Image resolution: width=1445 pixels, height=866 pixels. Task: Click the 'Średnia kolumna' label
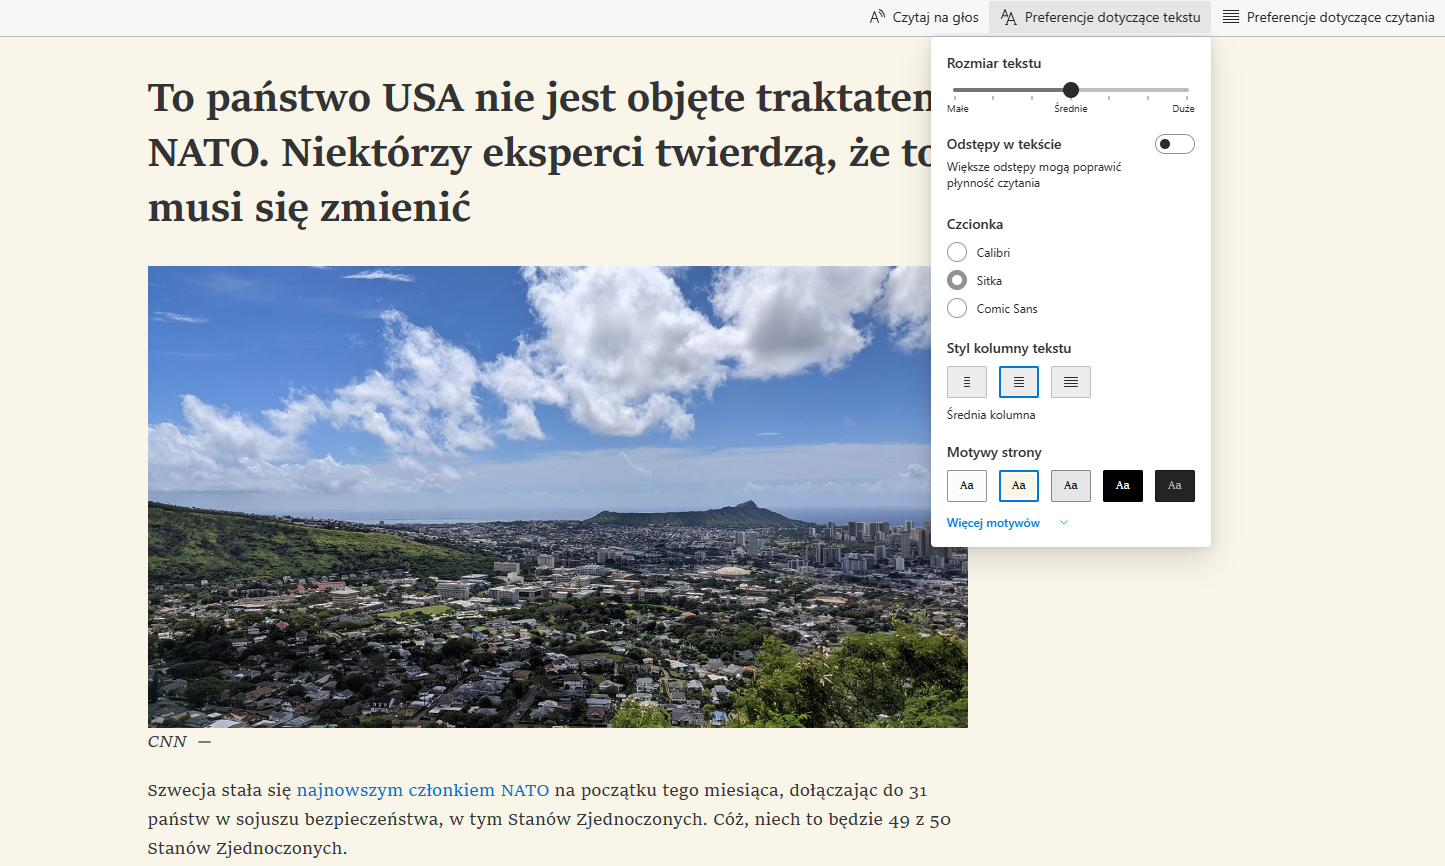tap(991, 415)
